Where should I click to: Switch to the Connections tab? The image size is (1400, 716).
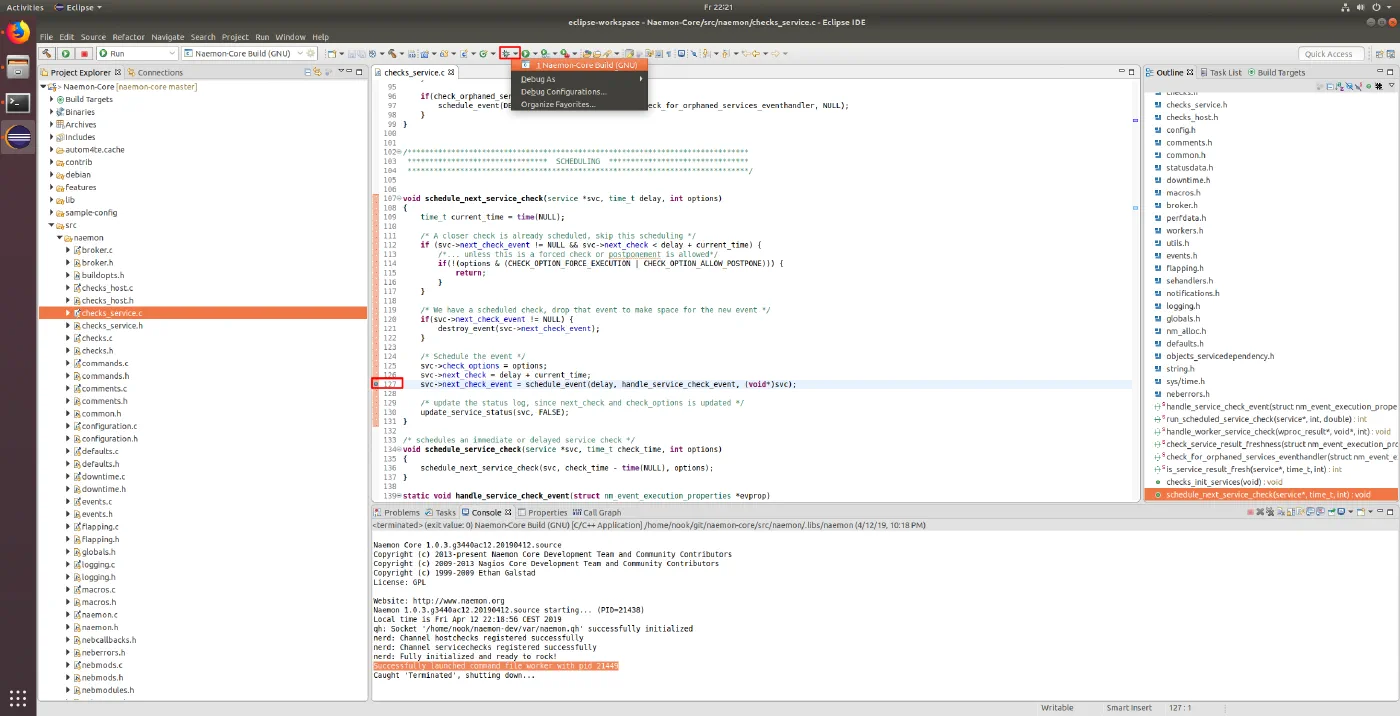(x=155, y=72)
